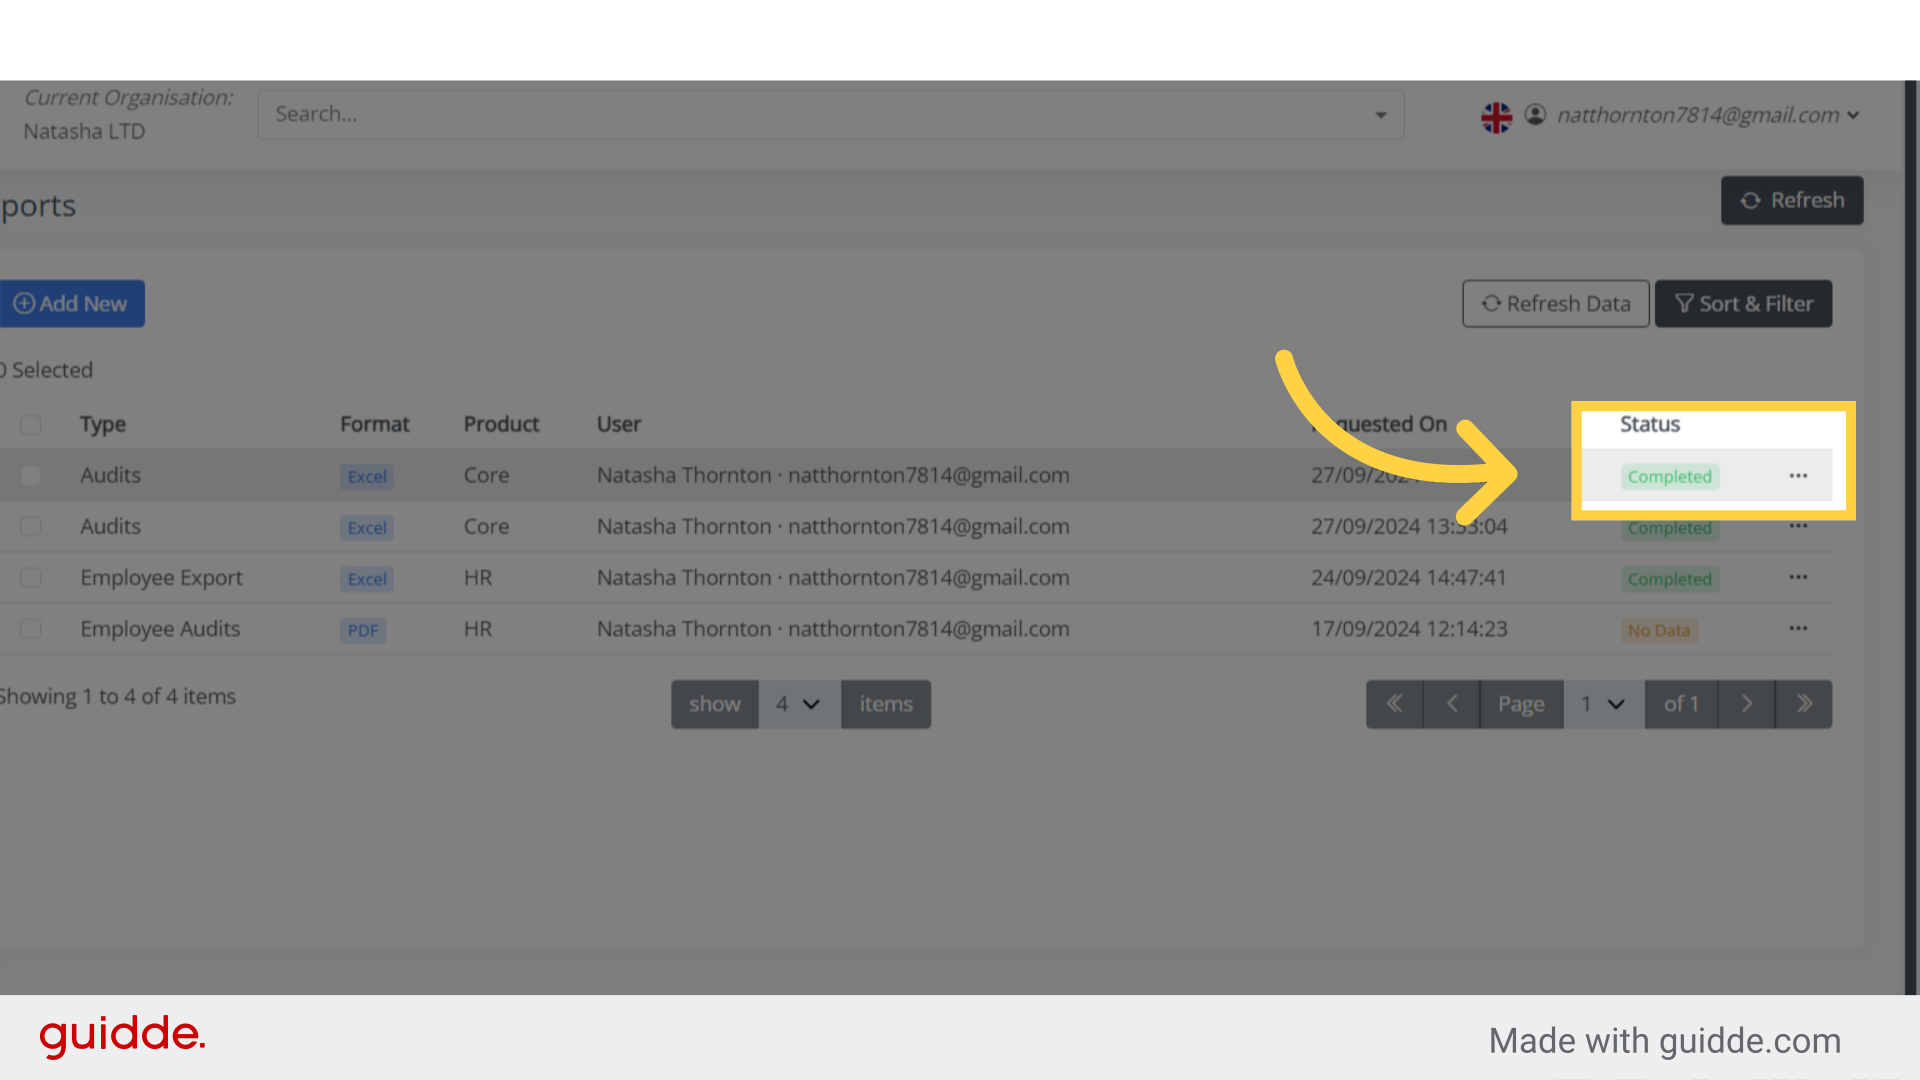Sort by the Type column header

[x=103, y=424]
